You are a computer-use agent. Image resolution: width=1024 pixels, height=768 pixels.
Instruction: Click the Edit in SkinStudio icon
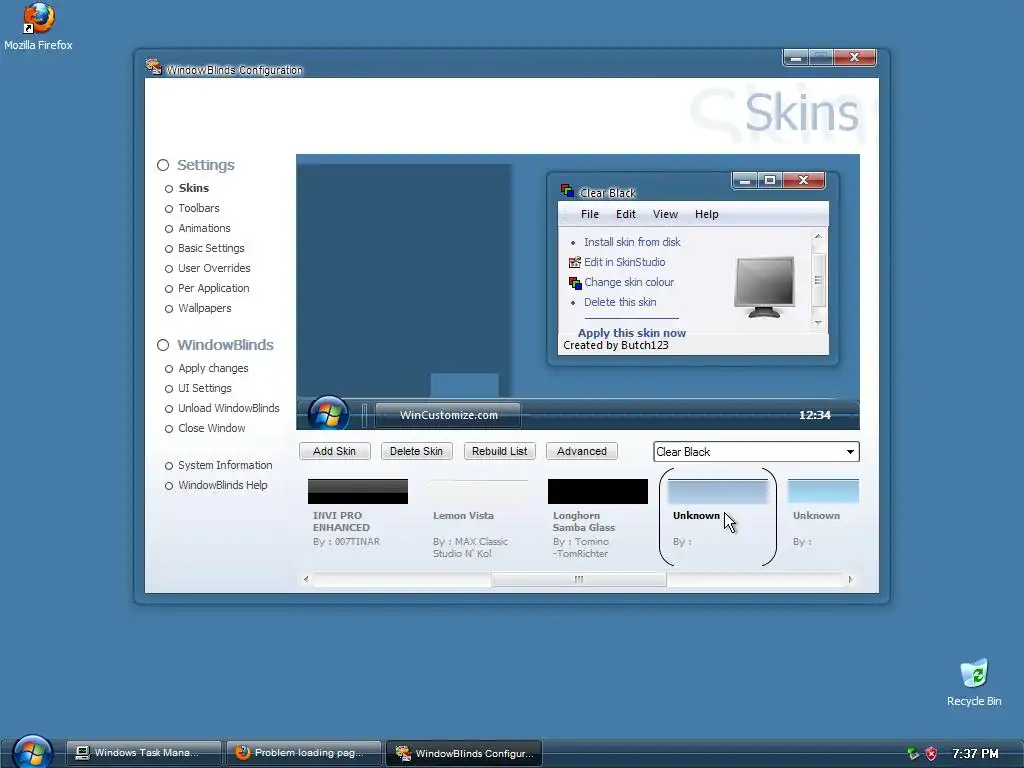click(575, 262)
